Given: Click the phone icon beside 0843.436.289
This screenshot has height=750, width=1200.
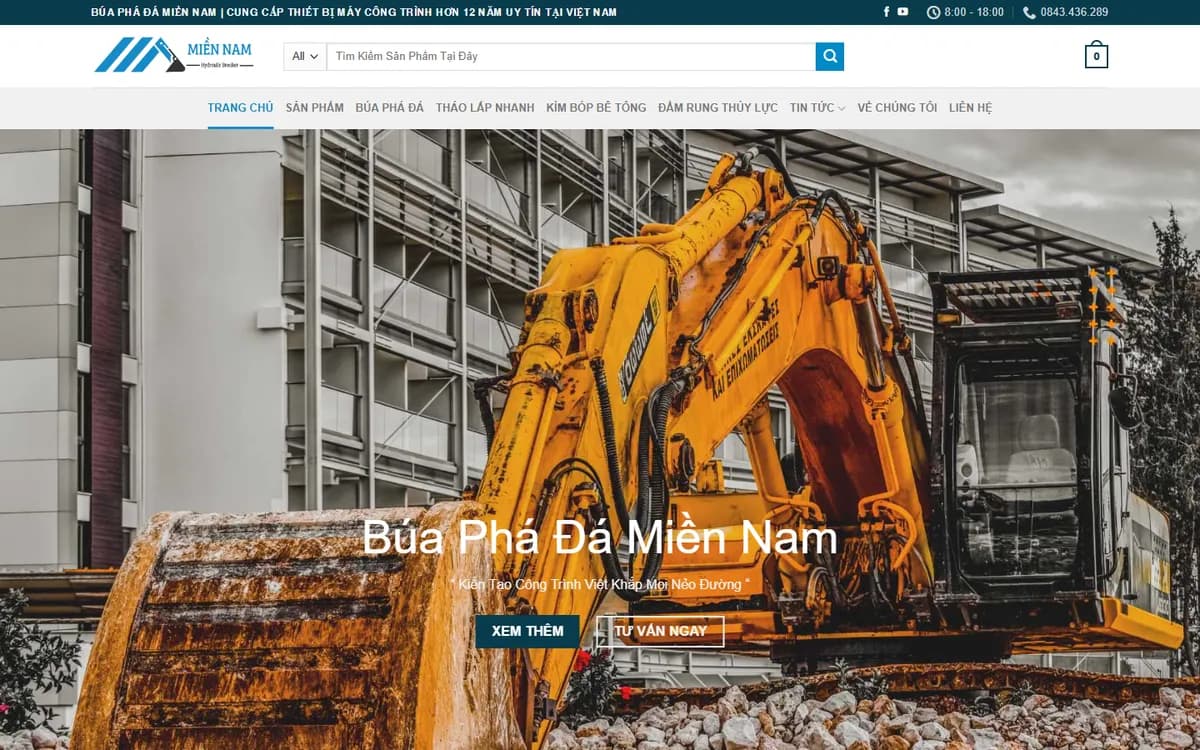Looking at the screenshot, I should point(1029,12).
